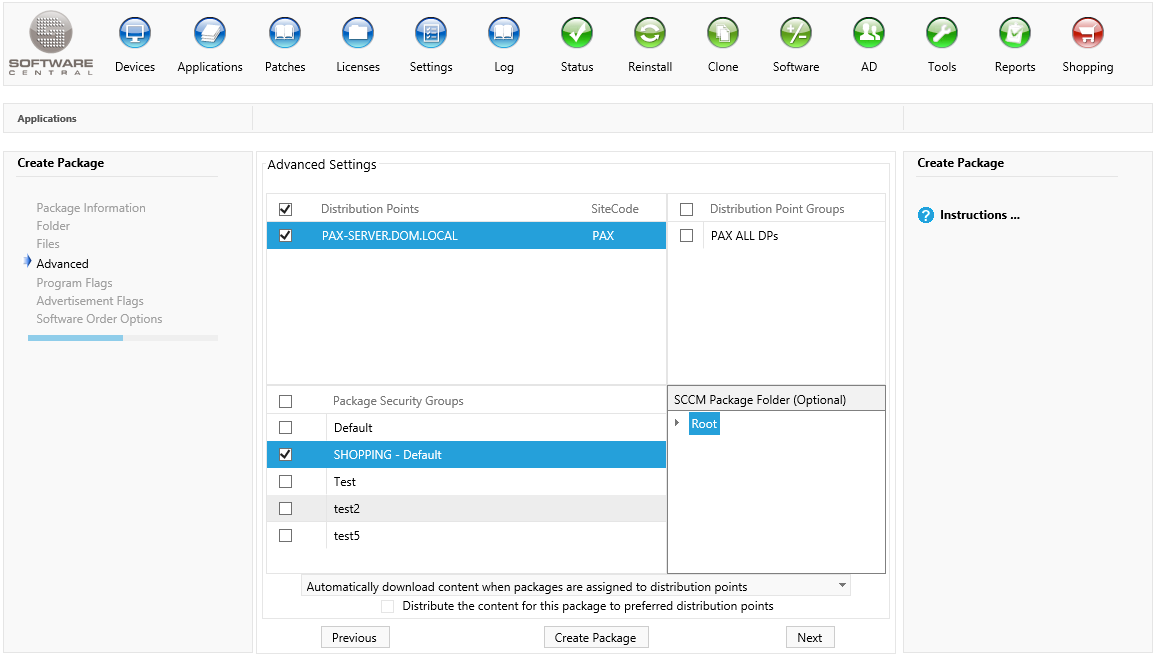
Task: Select the Root SCCM package folder
Action: pyautogui.click(x=704, y=424)
